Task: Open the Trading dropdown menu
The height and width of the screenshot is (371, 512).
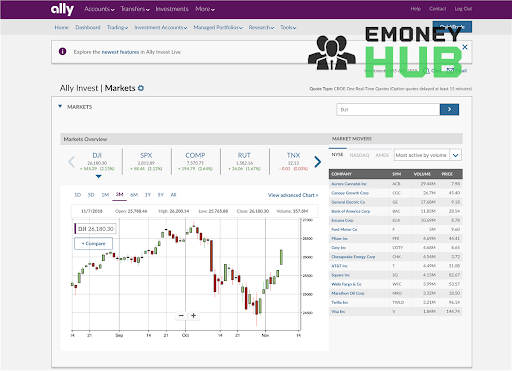Action: [117, 27]
